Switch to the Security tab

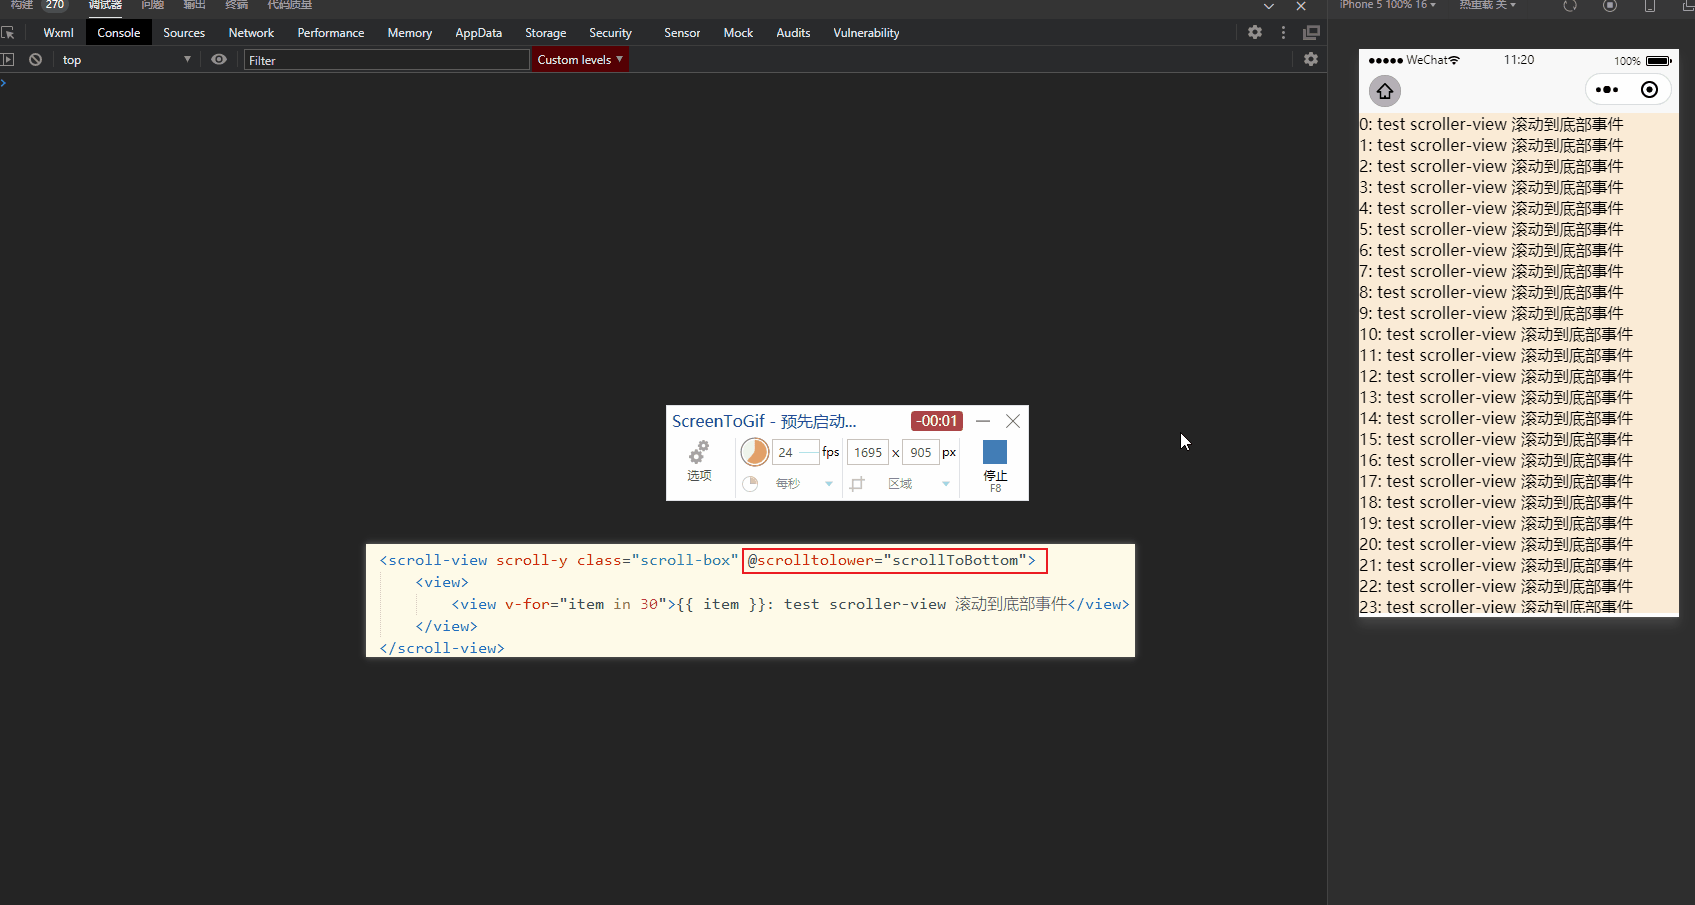pos(610,33)
